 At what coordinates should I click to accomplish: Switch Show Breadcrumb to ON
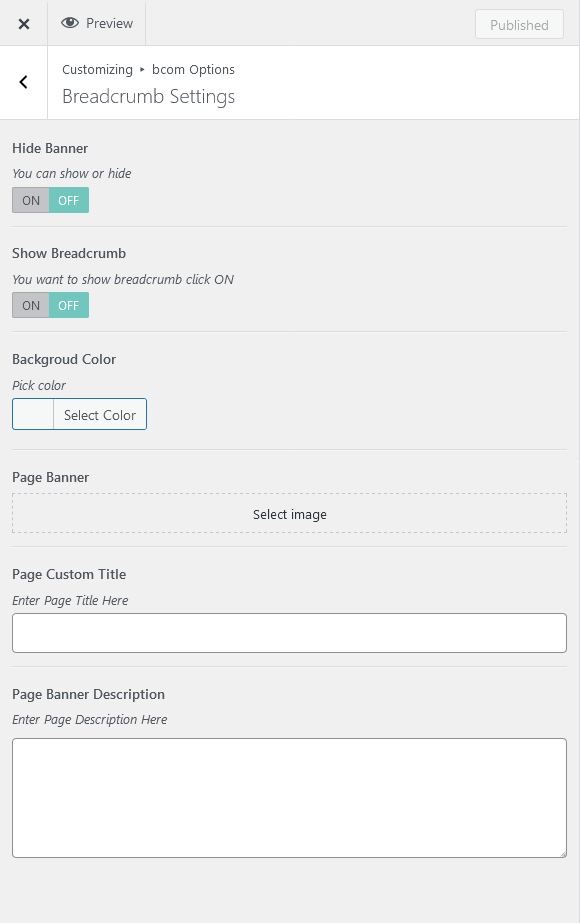click(31, 306)
